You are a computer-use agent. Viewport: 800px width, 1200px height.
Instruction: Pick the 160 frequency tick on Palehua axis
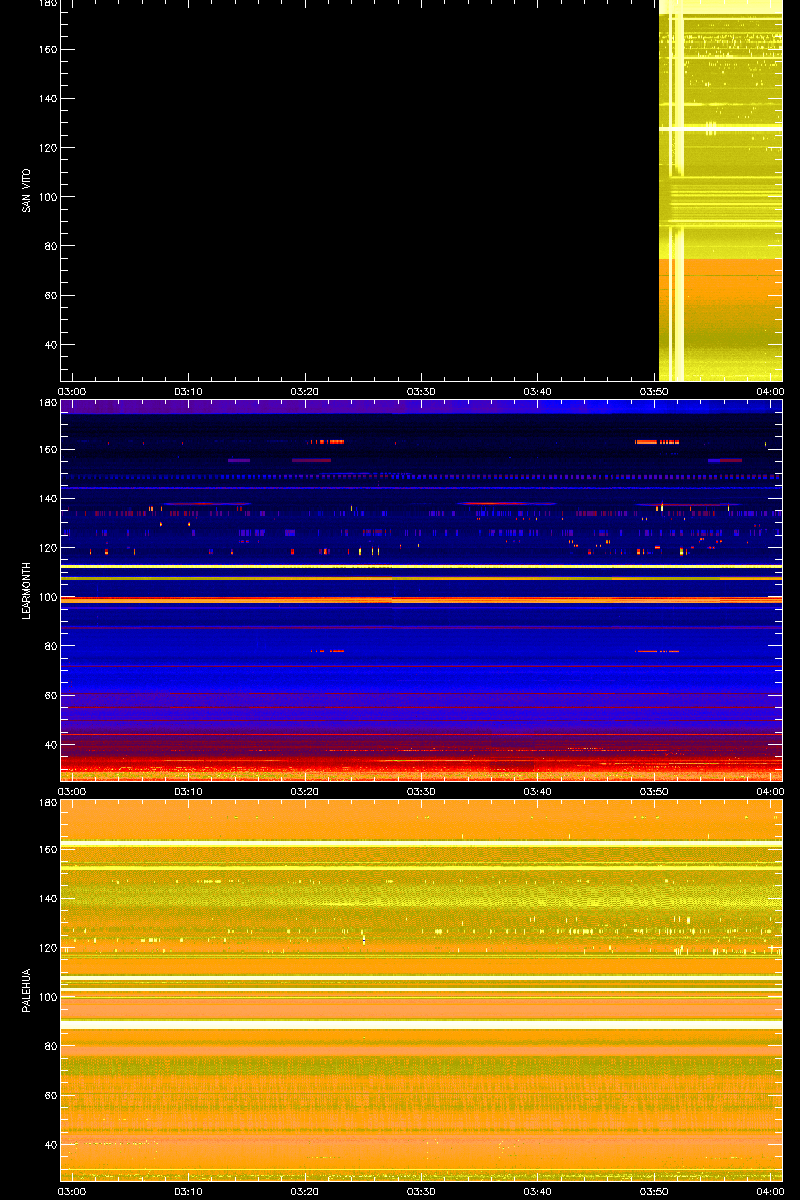coord(46,850)
